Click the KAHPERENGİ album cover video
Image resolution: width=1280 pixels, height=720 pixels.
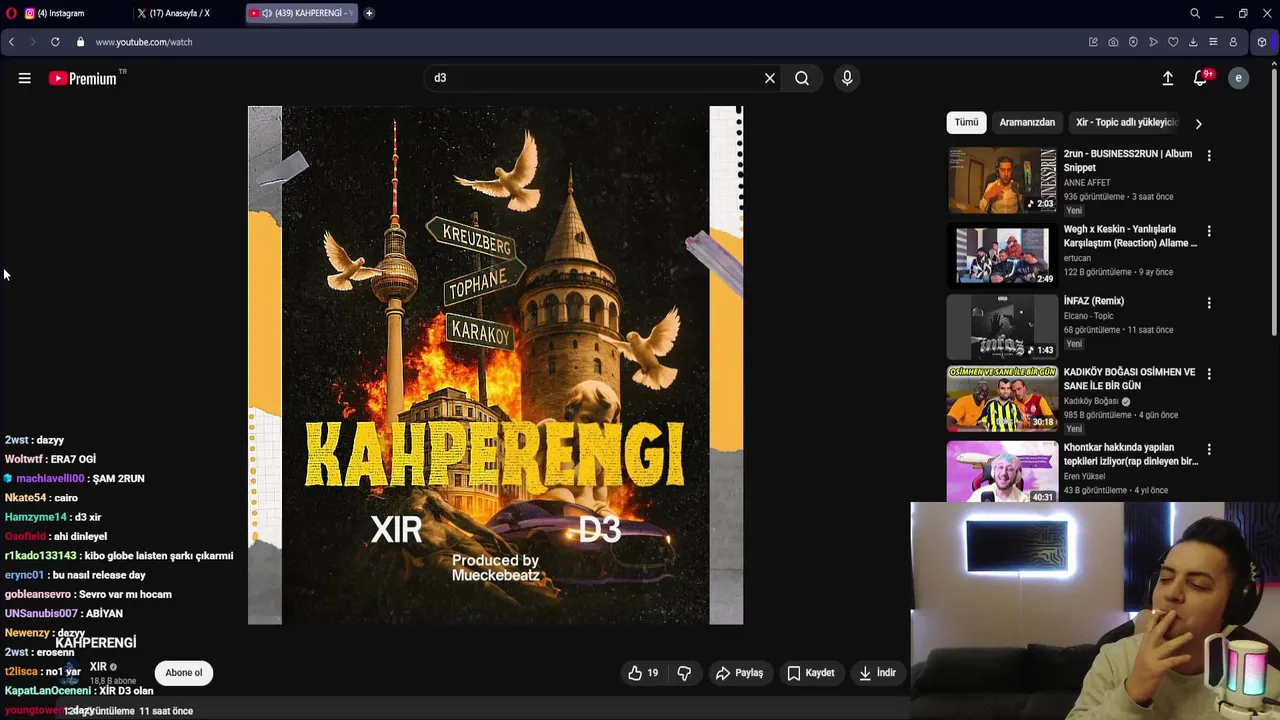(x=495, y=365)
